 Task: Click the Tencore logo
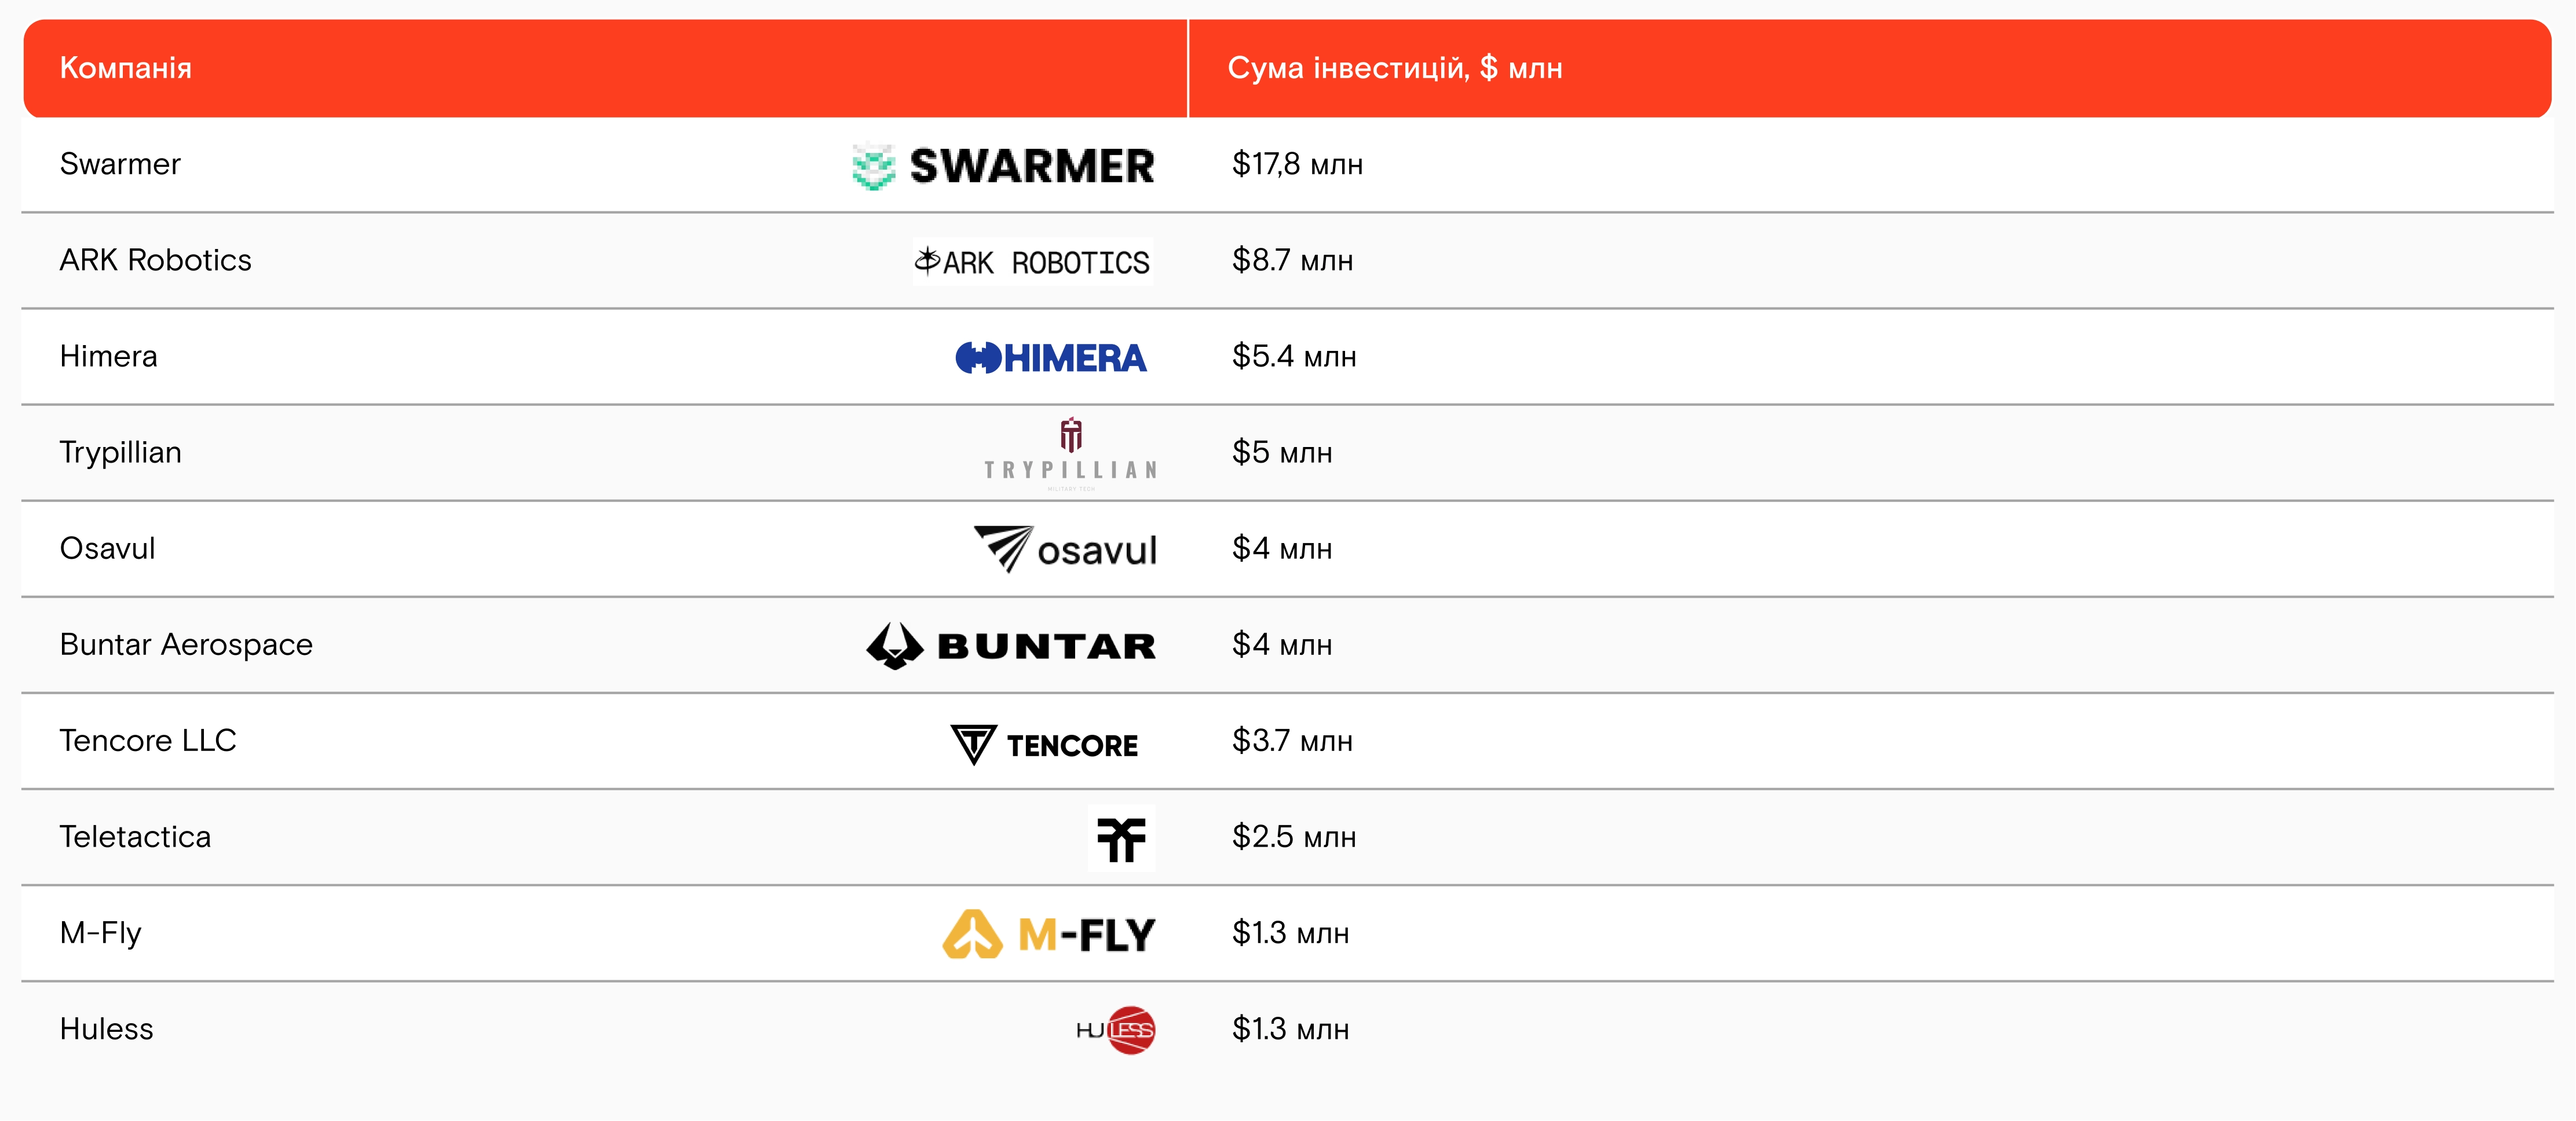[x=1044, y=744]
